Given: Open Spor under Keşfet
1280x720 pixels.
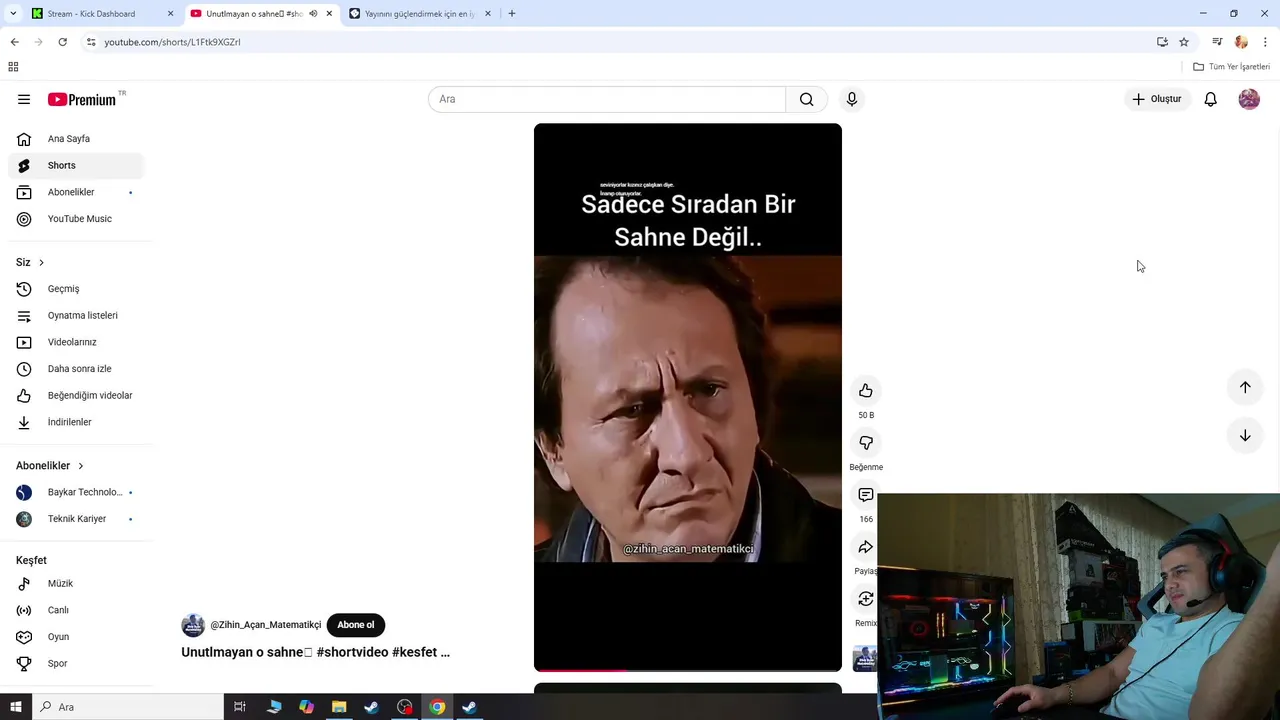Looking at the screenshot, I should point(76,663).
